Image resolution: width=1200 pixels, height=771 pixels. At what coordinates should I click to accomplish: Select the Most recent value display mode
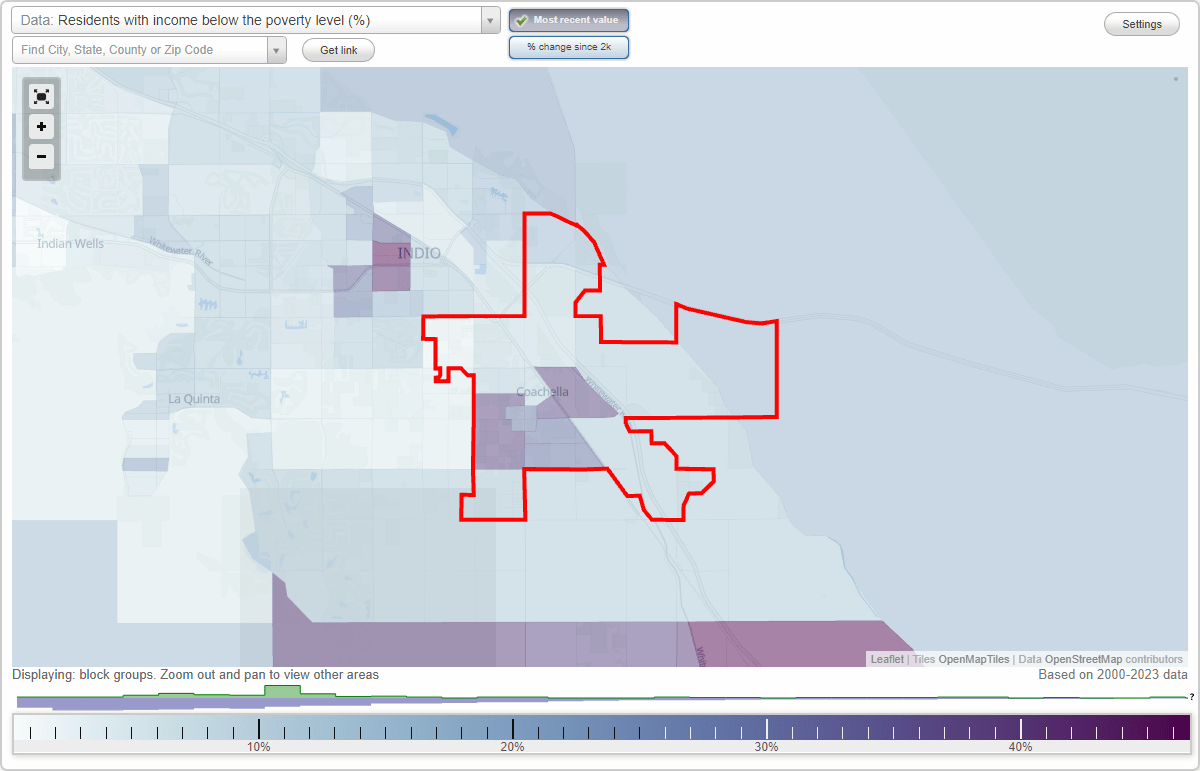(x=568, y=20)
